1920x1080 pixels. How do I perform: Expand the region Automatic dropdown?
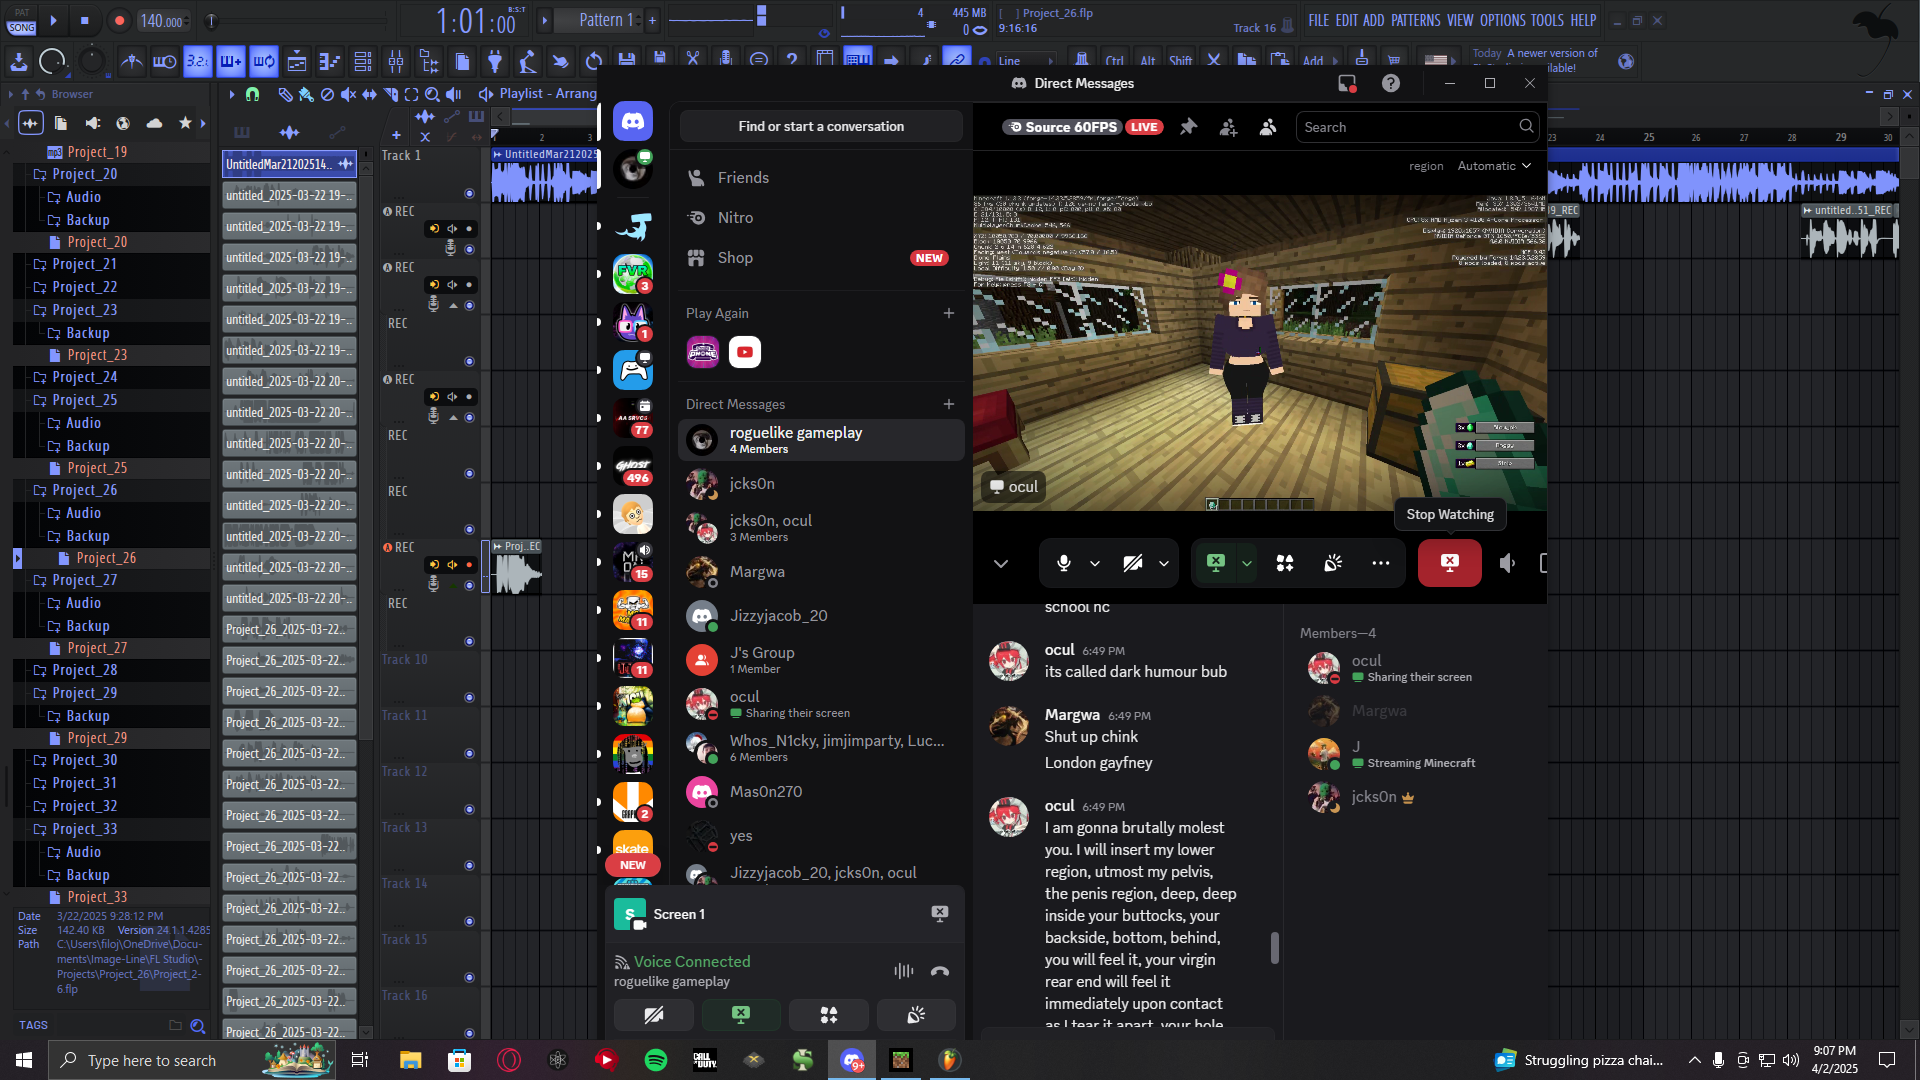[x=1494, y=166]
